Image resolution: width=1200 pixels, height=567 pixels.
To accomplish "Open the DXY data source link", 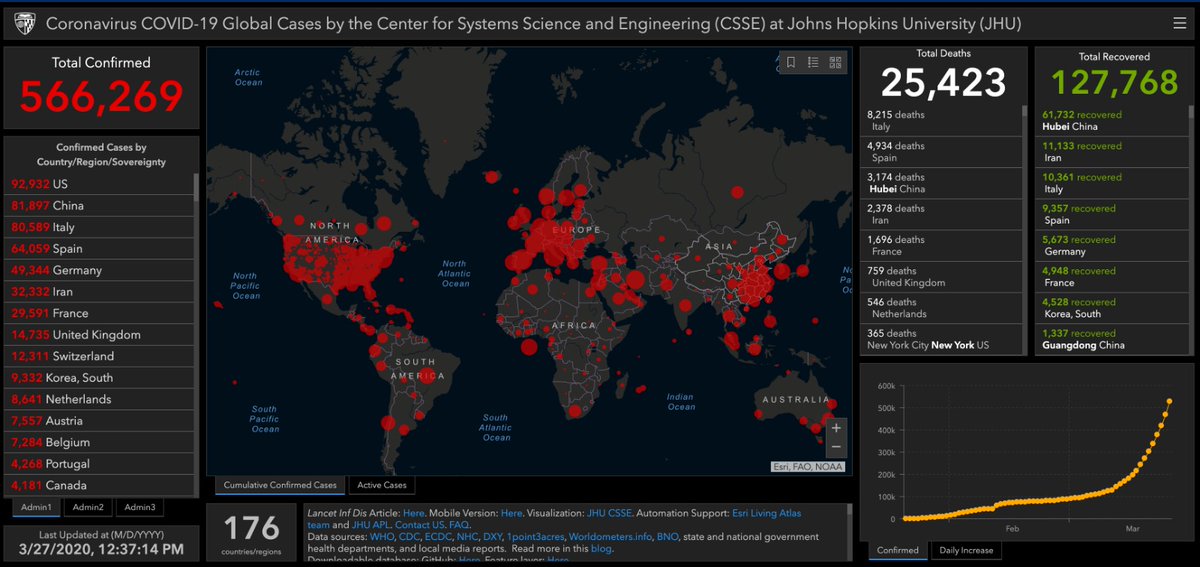I will [493, 536].
